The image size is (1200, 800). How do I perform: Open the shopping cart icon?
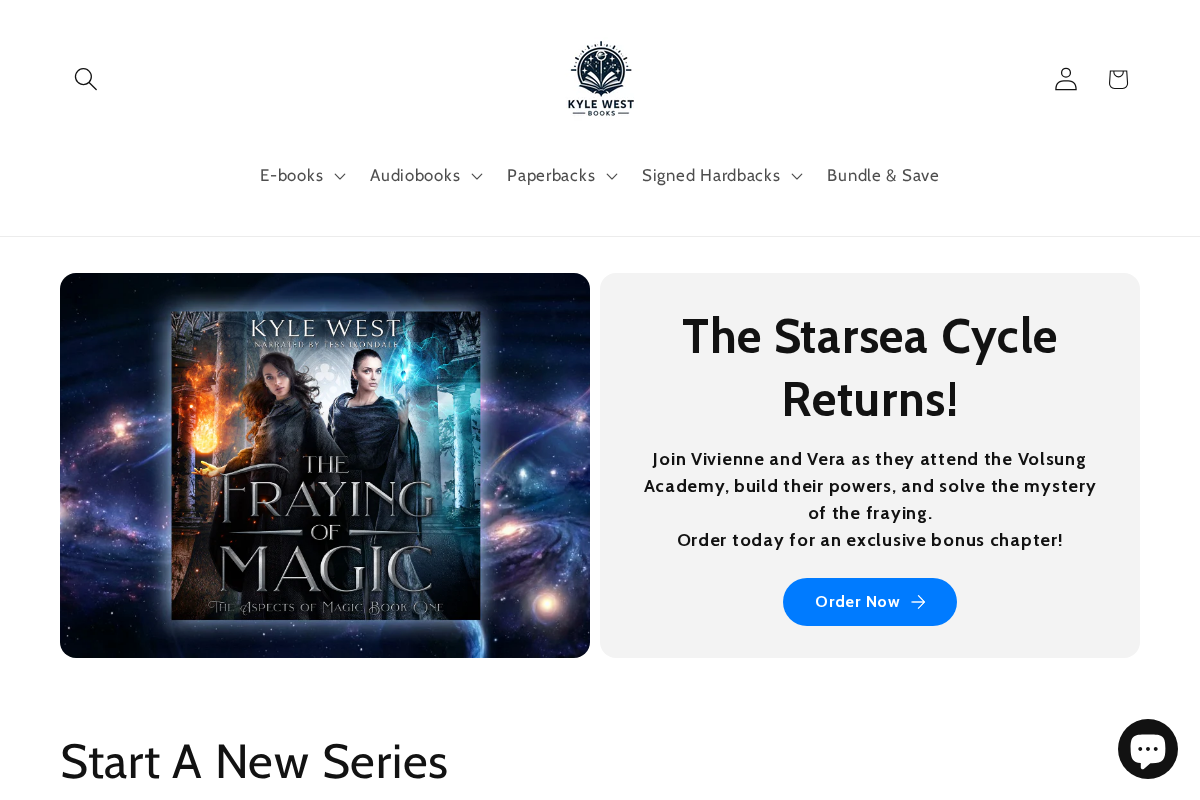coord(1118,79)
